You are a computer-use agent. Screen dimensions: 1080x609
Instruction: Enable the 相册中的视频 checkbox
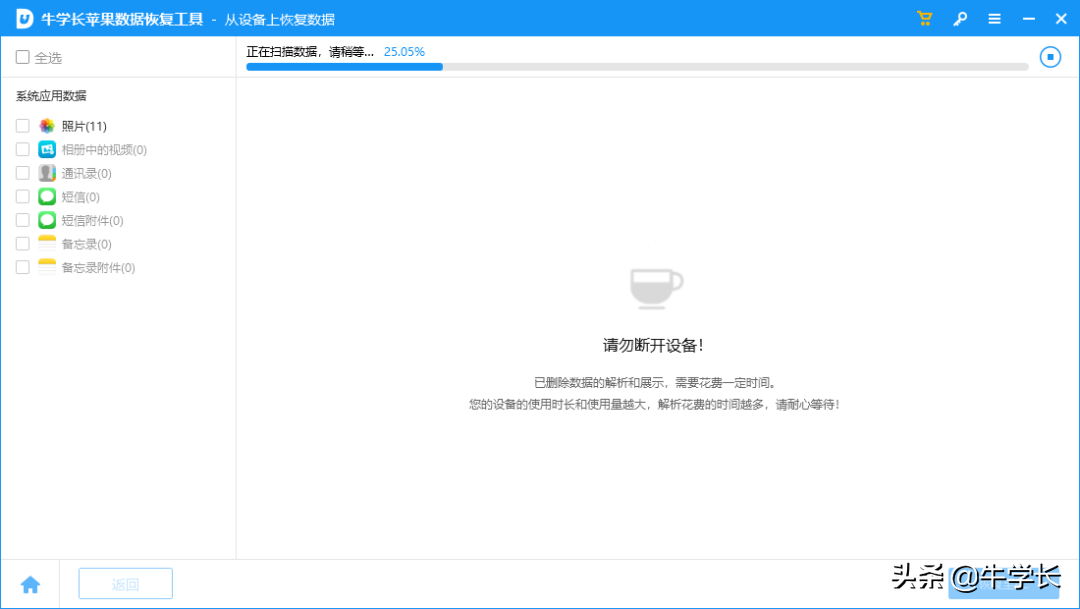tap(23, 149)
